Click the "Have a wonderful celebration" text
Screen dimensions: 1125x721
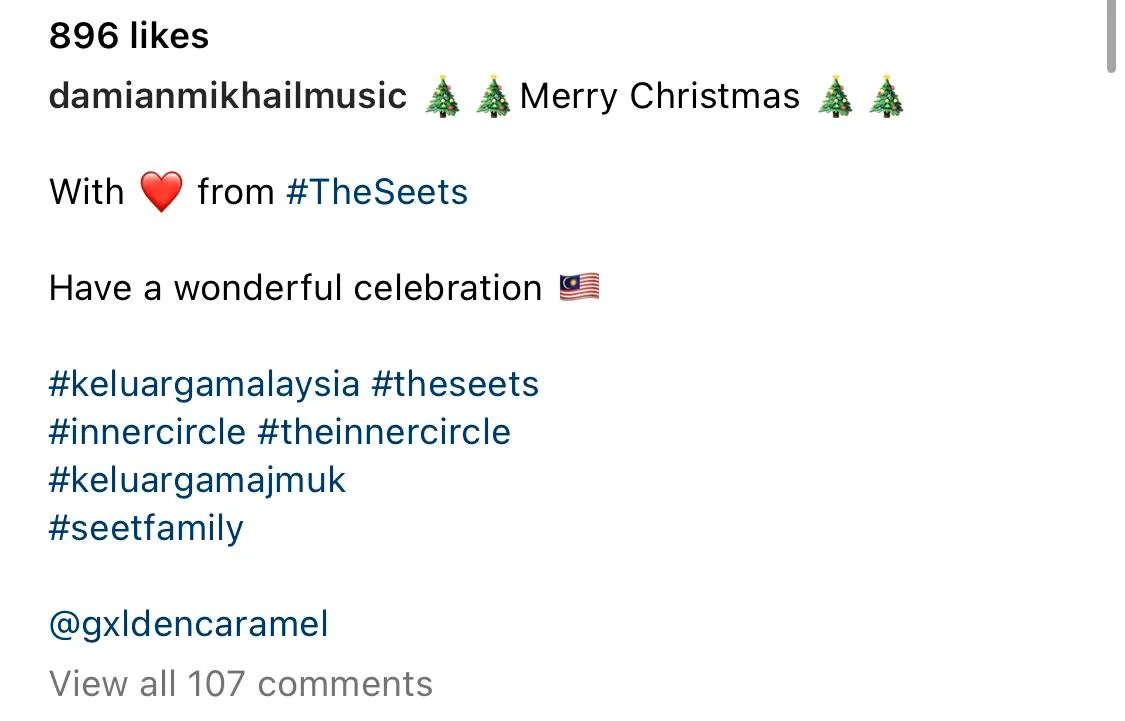(296, 288)
